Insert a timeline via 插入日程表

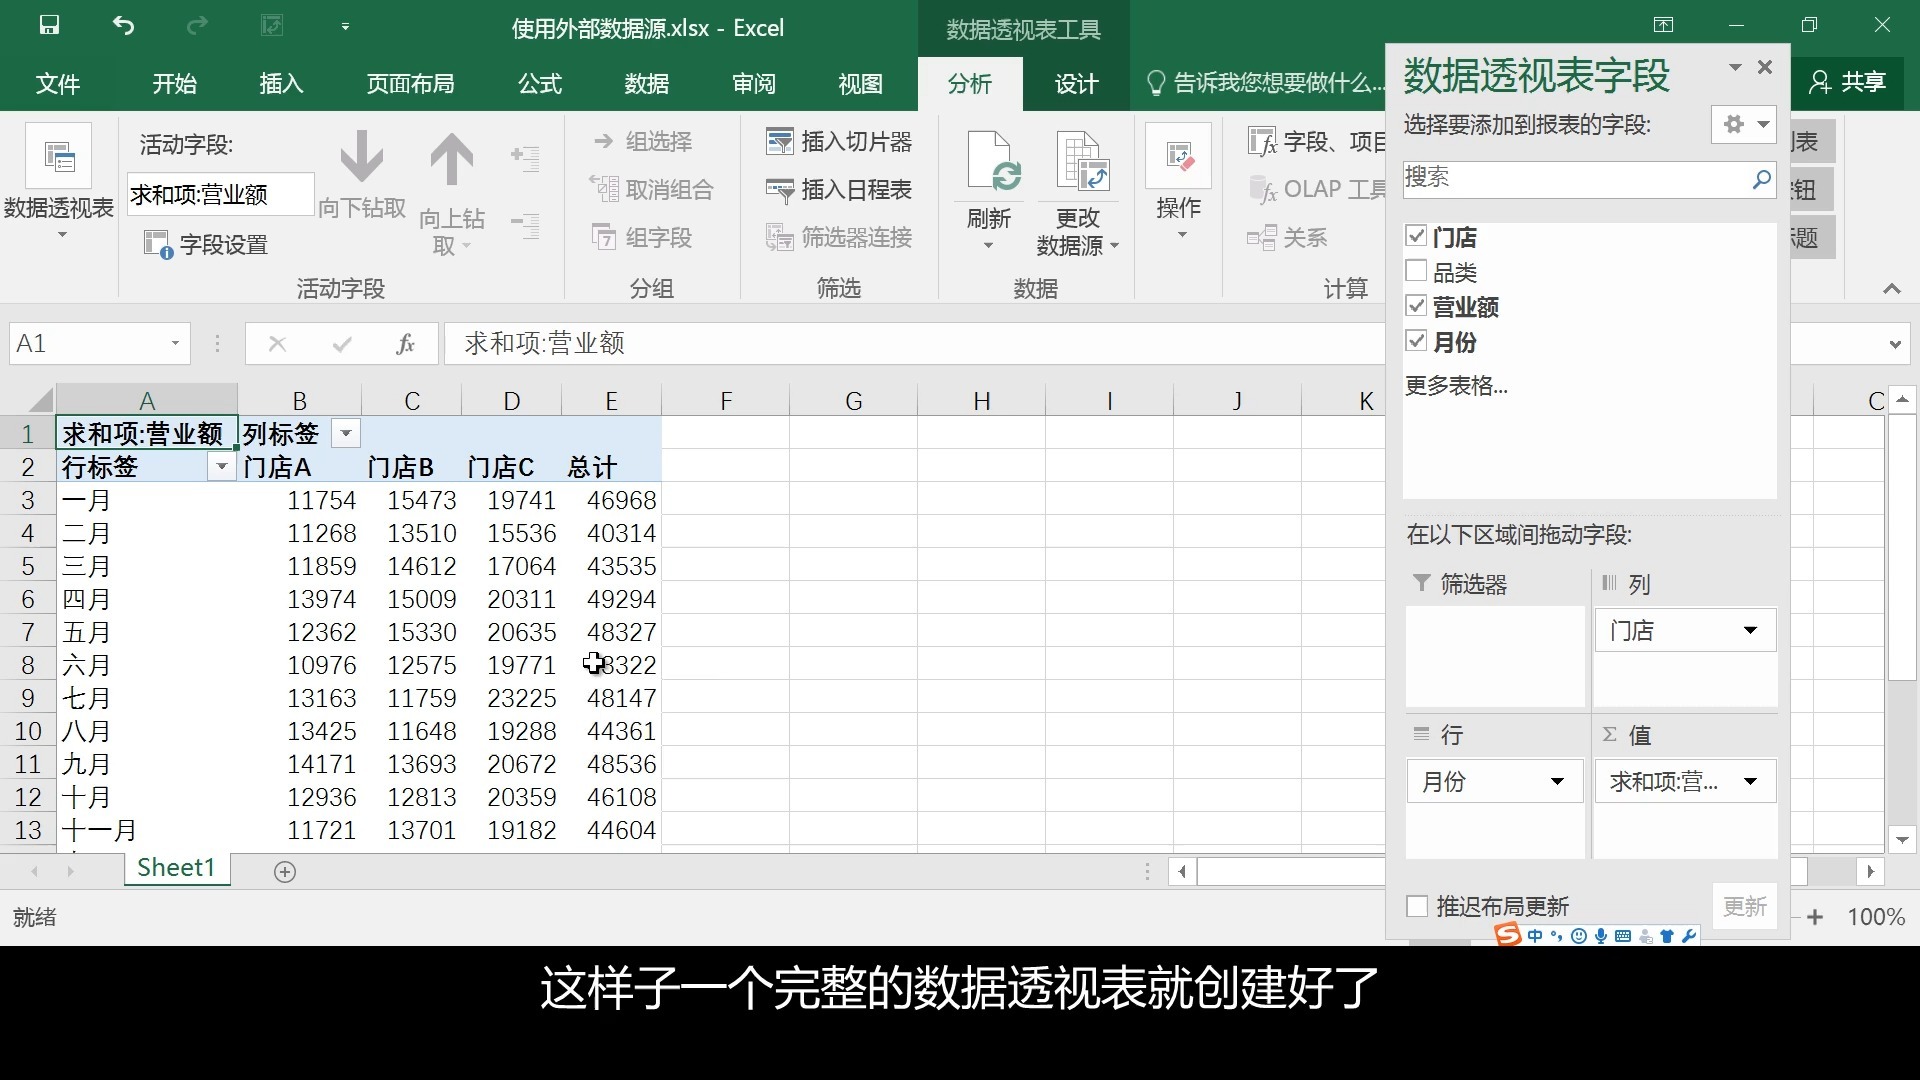pos(840,190)
